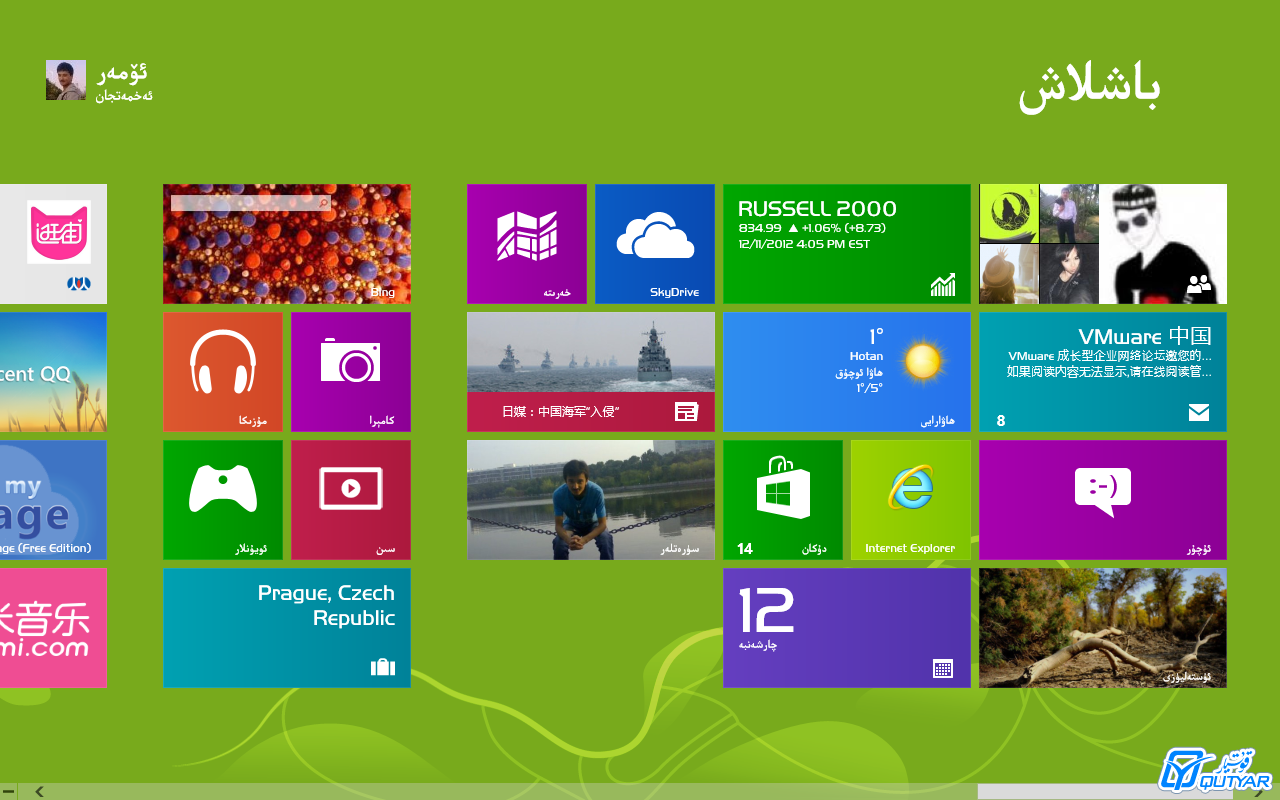Open the Mail tile with VMware message
1280x800 pixels.
(1103, 372)
